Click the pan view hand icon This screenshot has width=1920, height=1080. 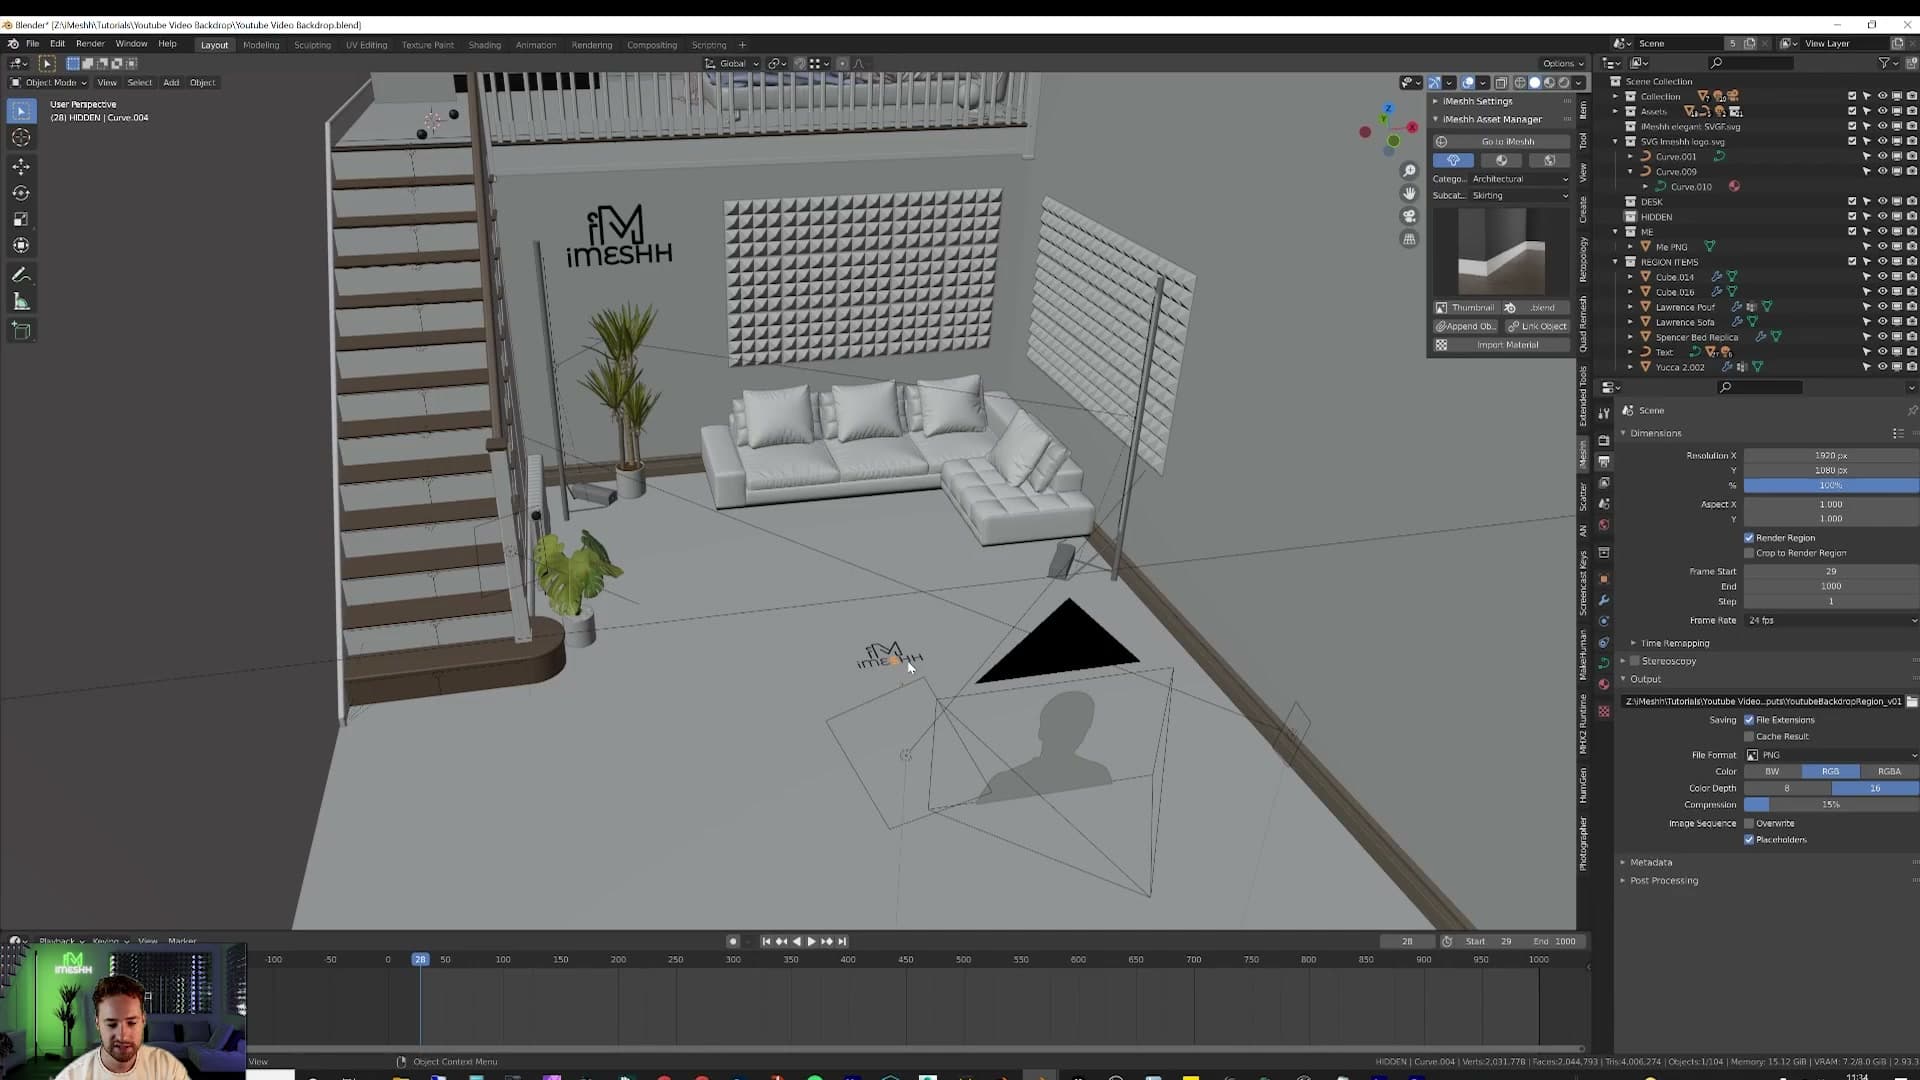1409,193
